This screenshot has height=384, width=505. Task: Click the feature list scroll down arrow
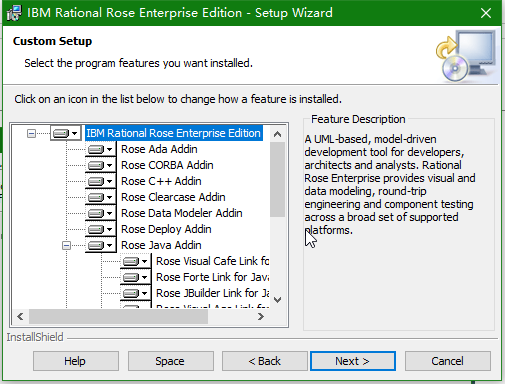tap(277, 300)
